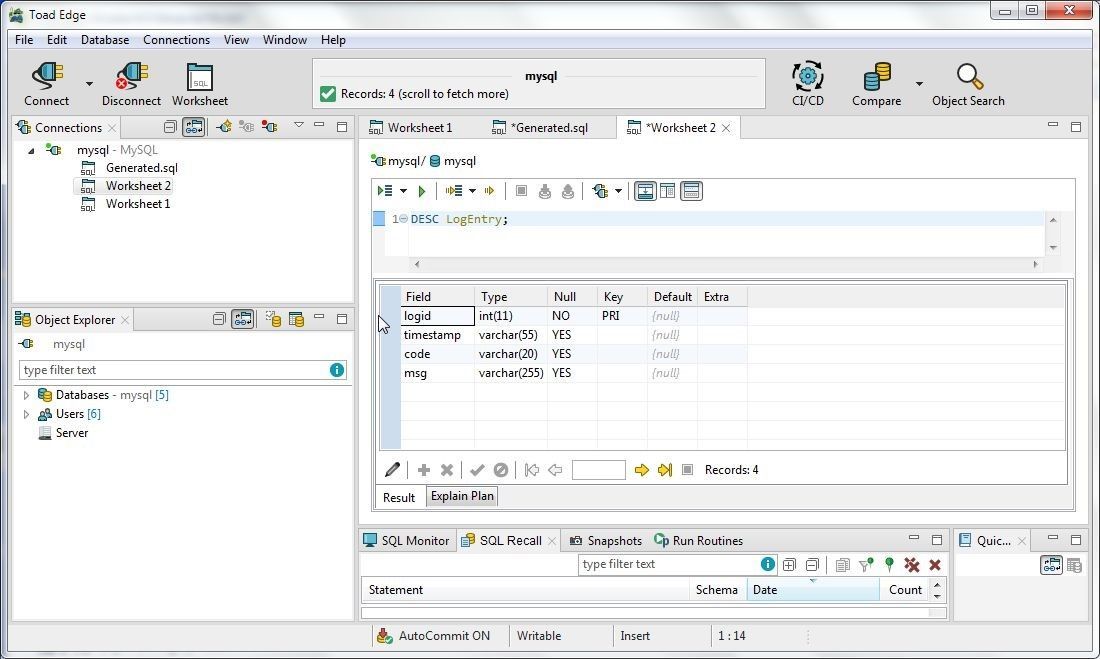
Task: Click the Type column header
Action: pyautogui.click(x=511, y=297)
